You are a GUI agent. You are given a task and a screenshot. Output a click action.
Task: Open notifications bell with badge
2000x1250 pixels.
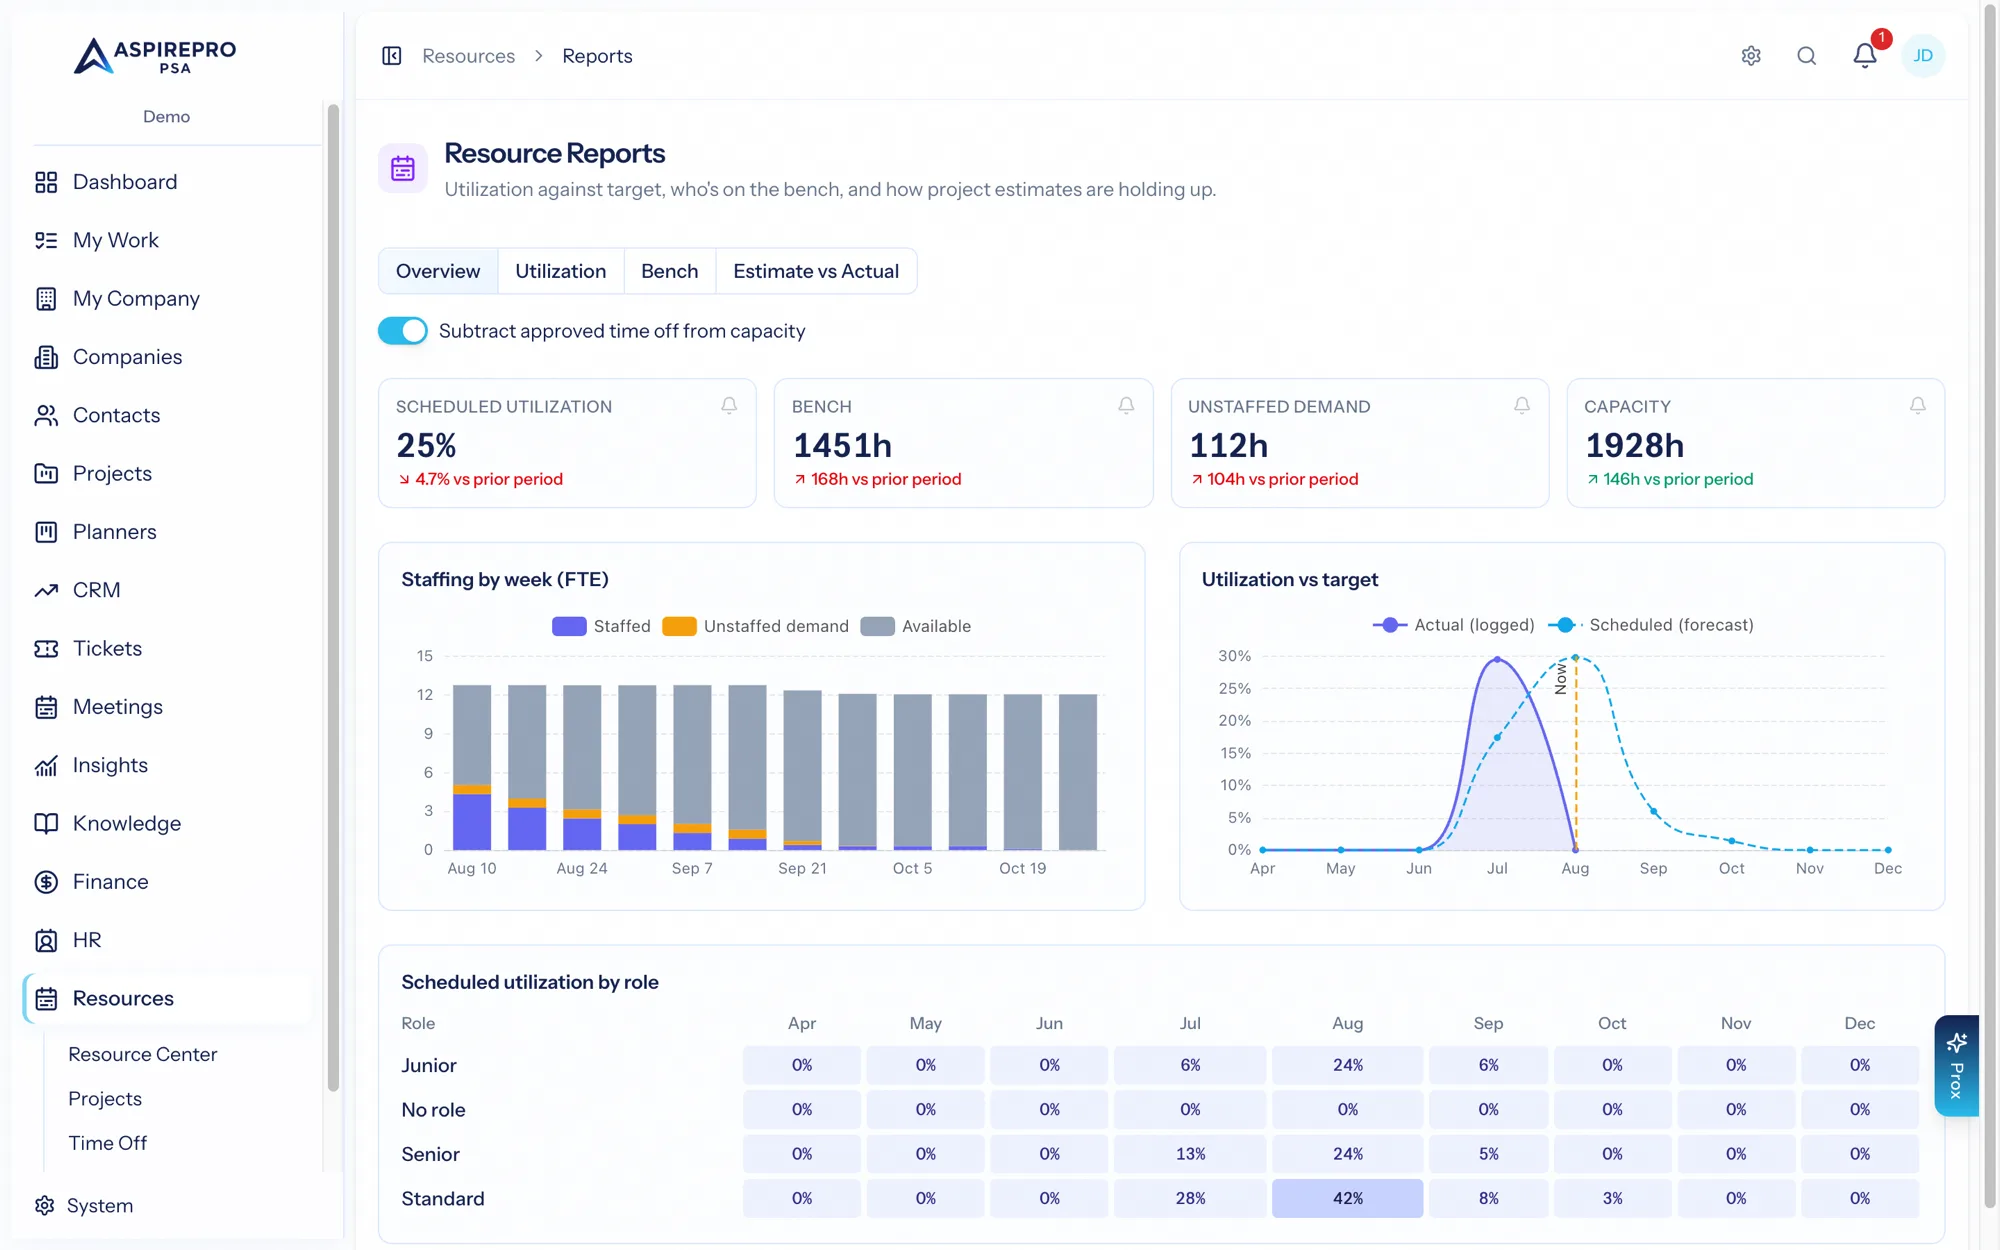pyautogui.click(x=1865, y=56)
